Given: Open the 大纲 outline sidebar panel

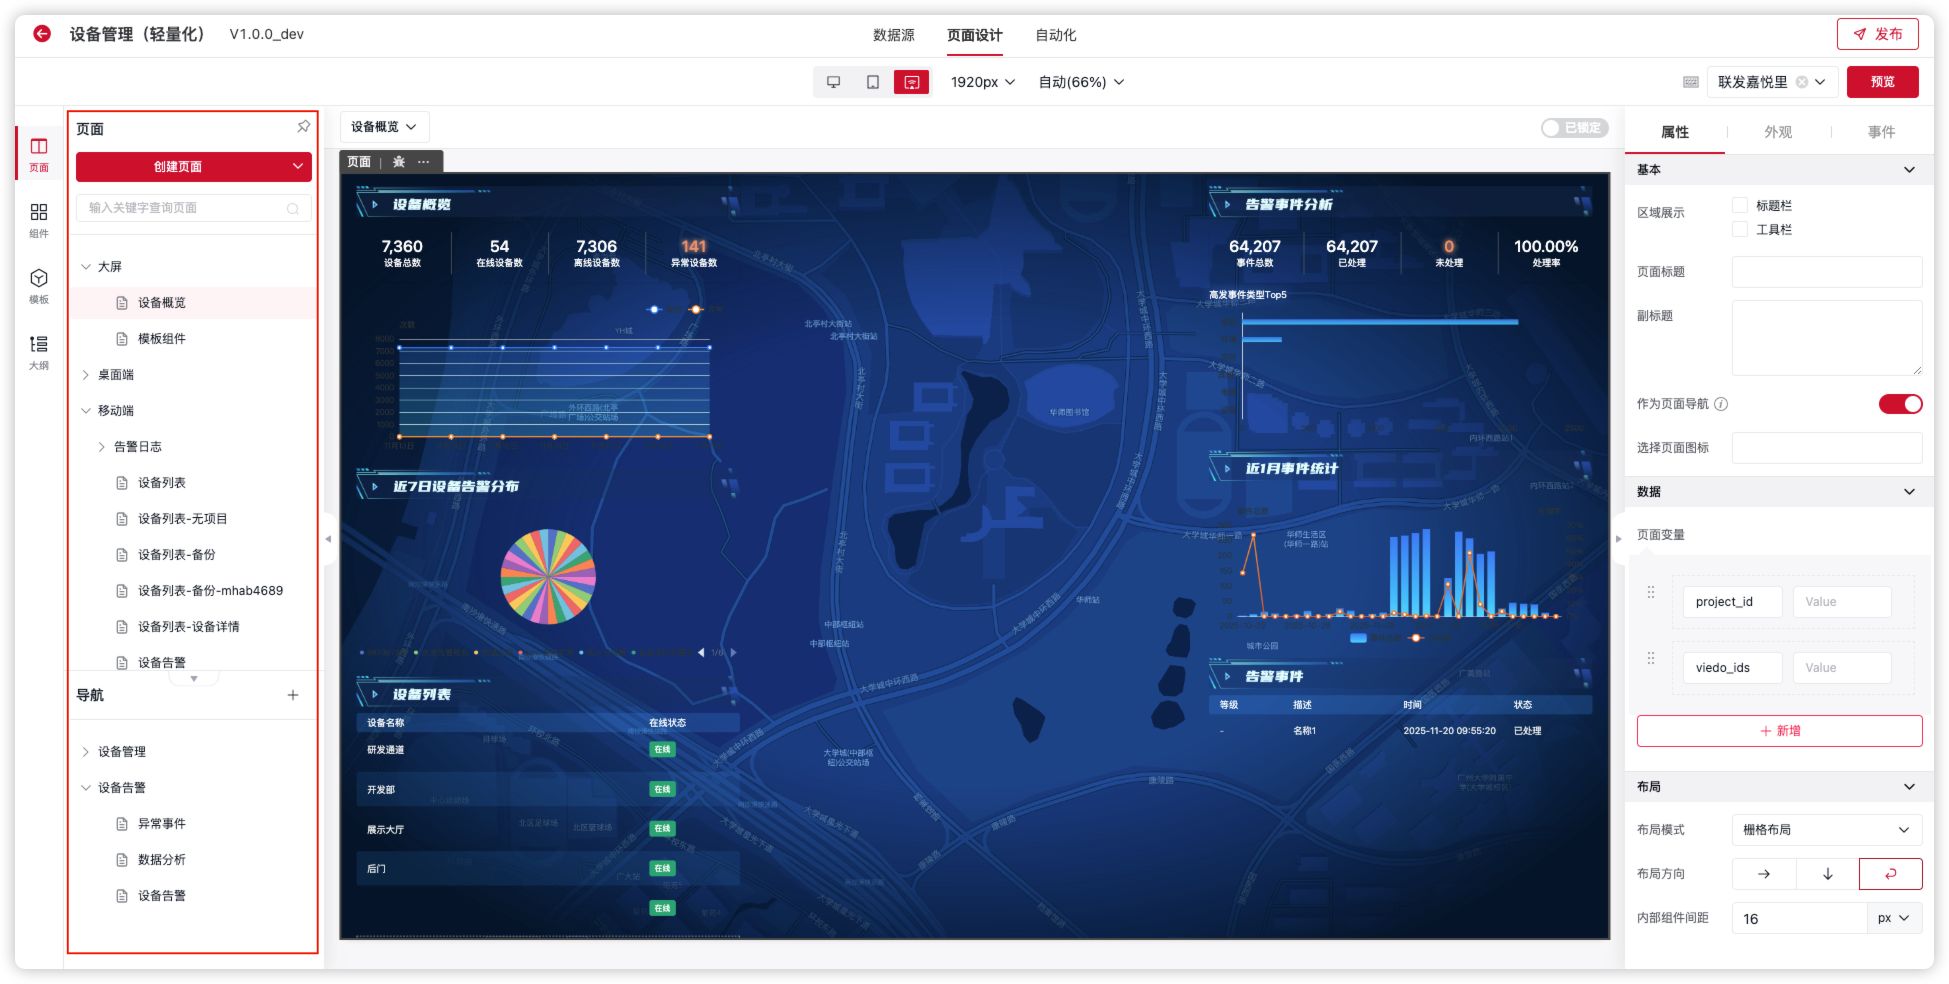Looking at the screenshot, I should [x=39, y=351].
